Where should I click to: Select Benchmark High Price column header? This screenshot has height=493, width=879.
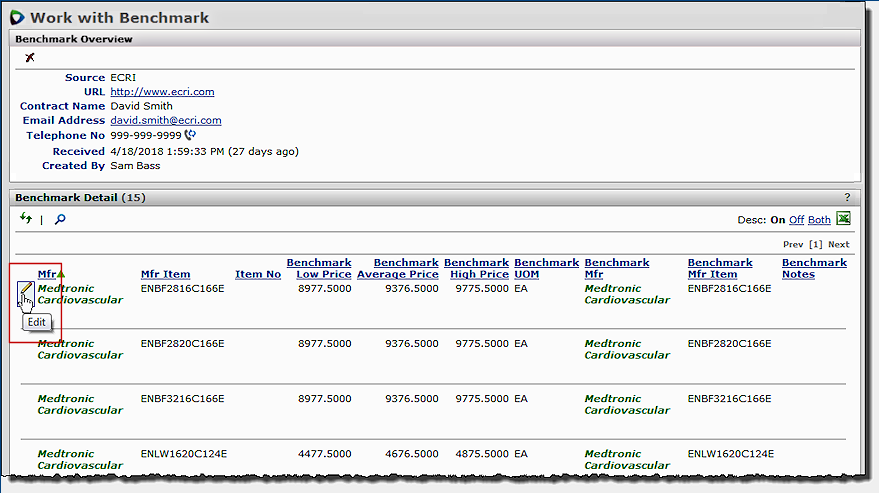point(476,268)
